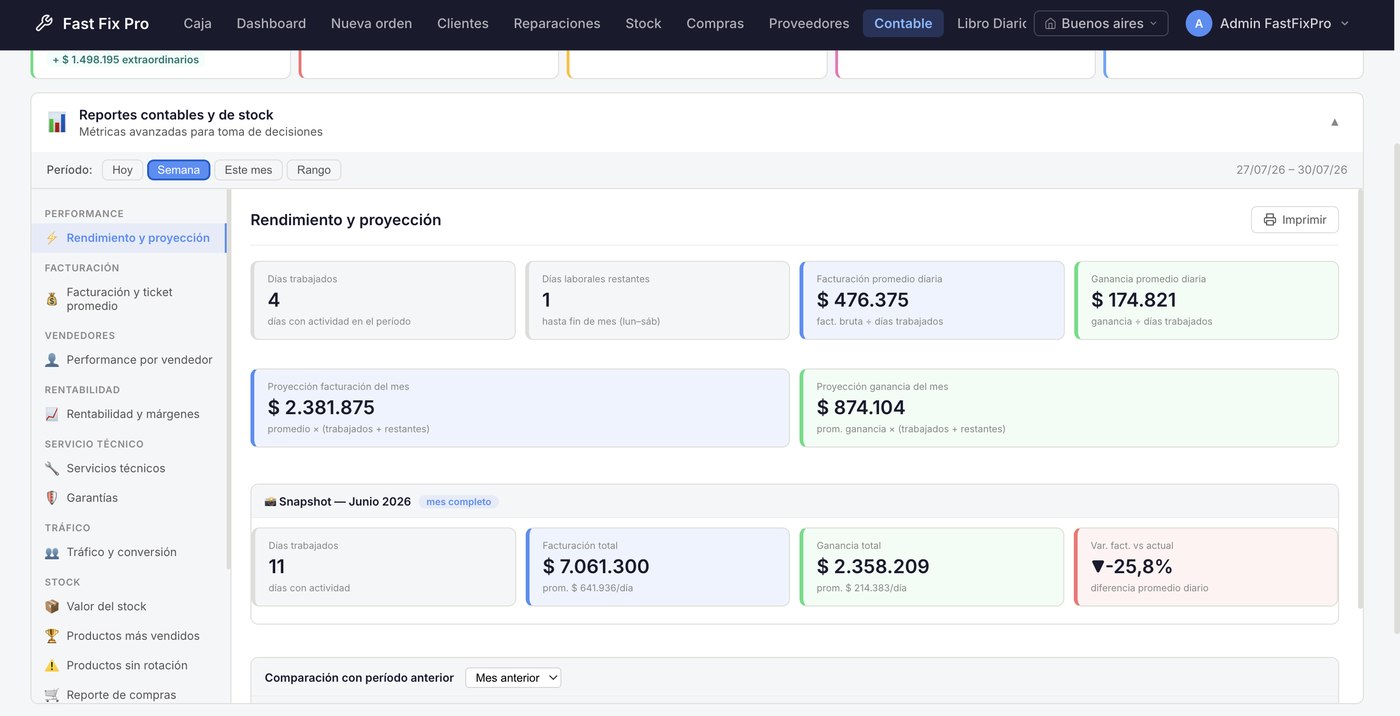Click the Facturación total $ 7.061.300 card
The height and width of the screenshot is (716, 1400).
pyautogui.click(x=658, y=567)
